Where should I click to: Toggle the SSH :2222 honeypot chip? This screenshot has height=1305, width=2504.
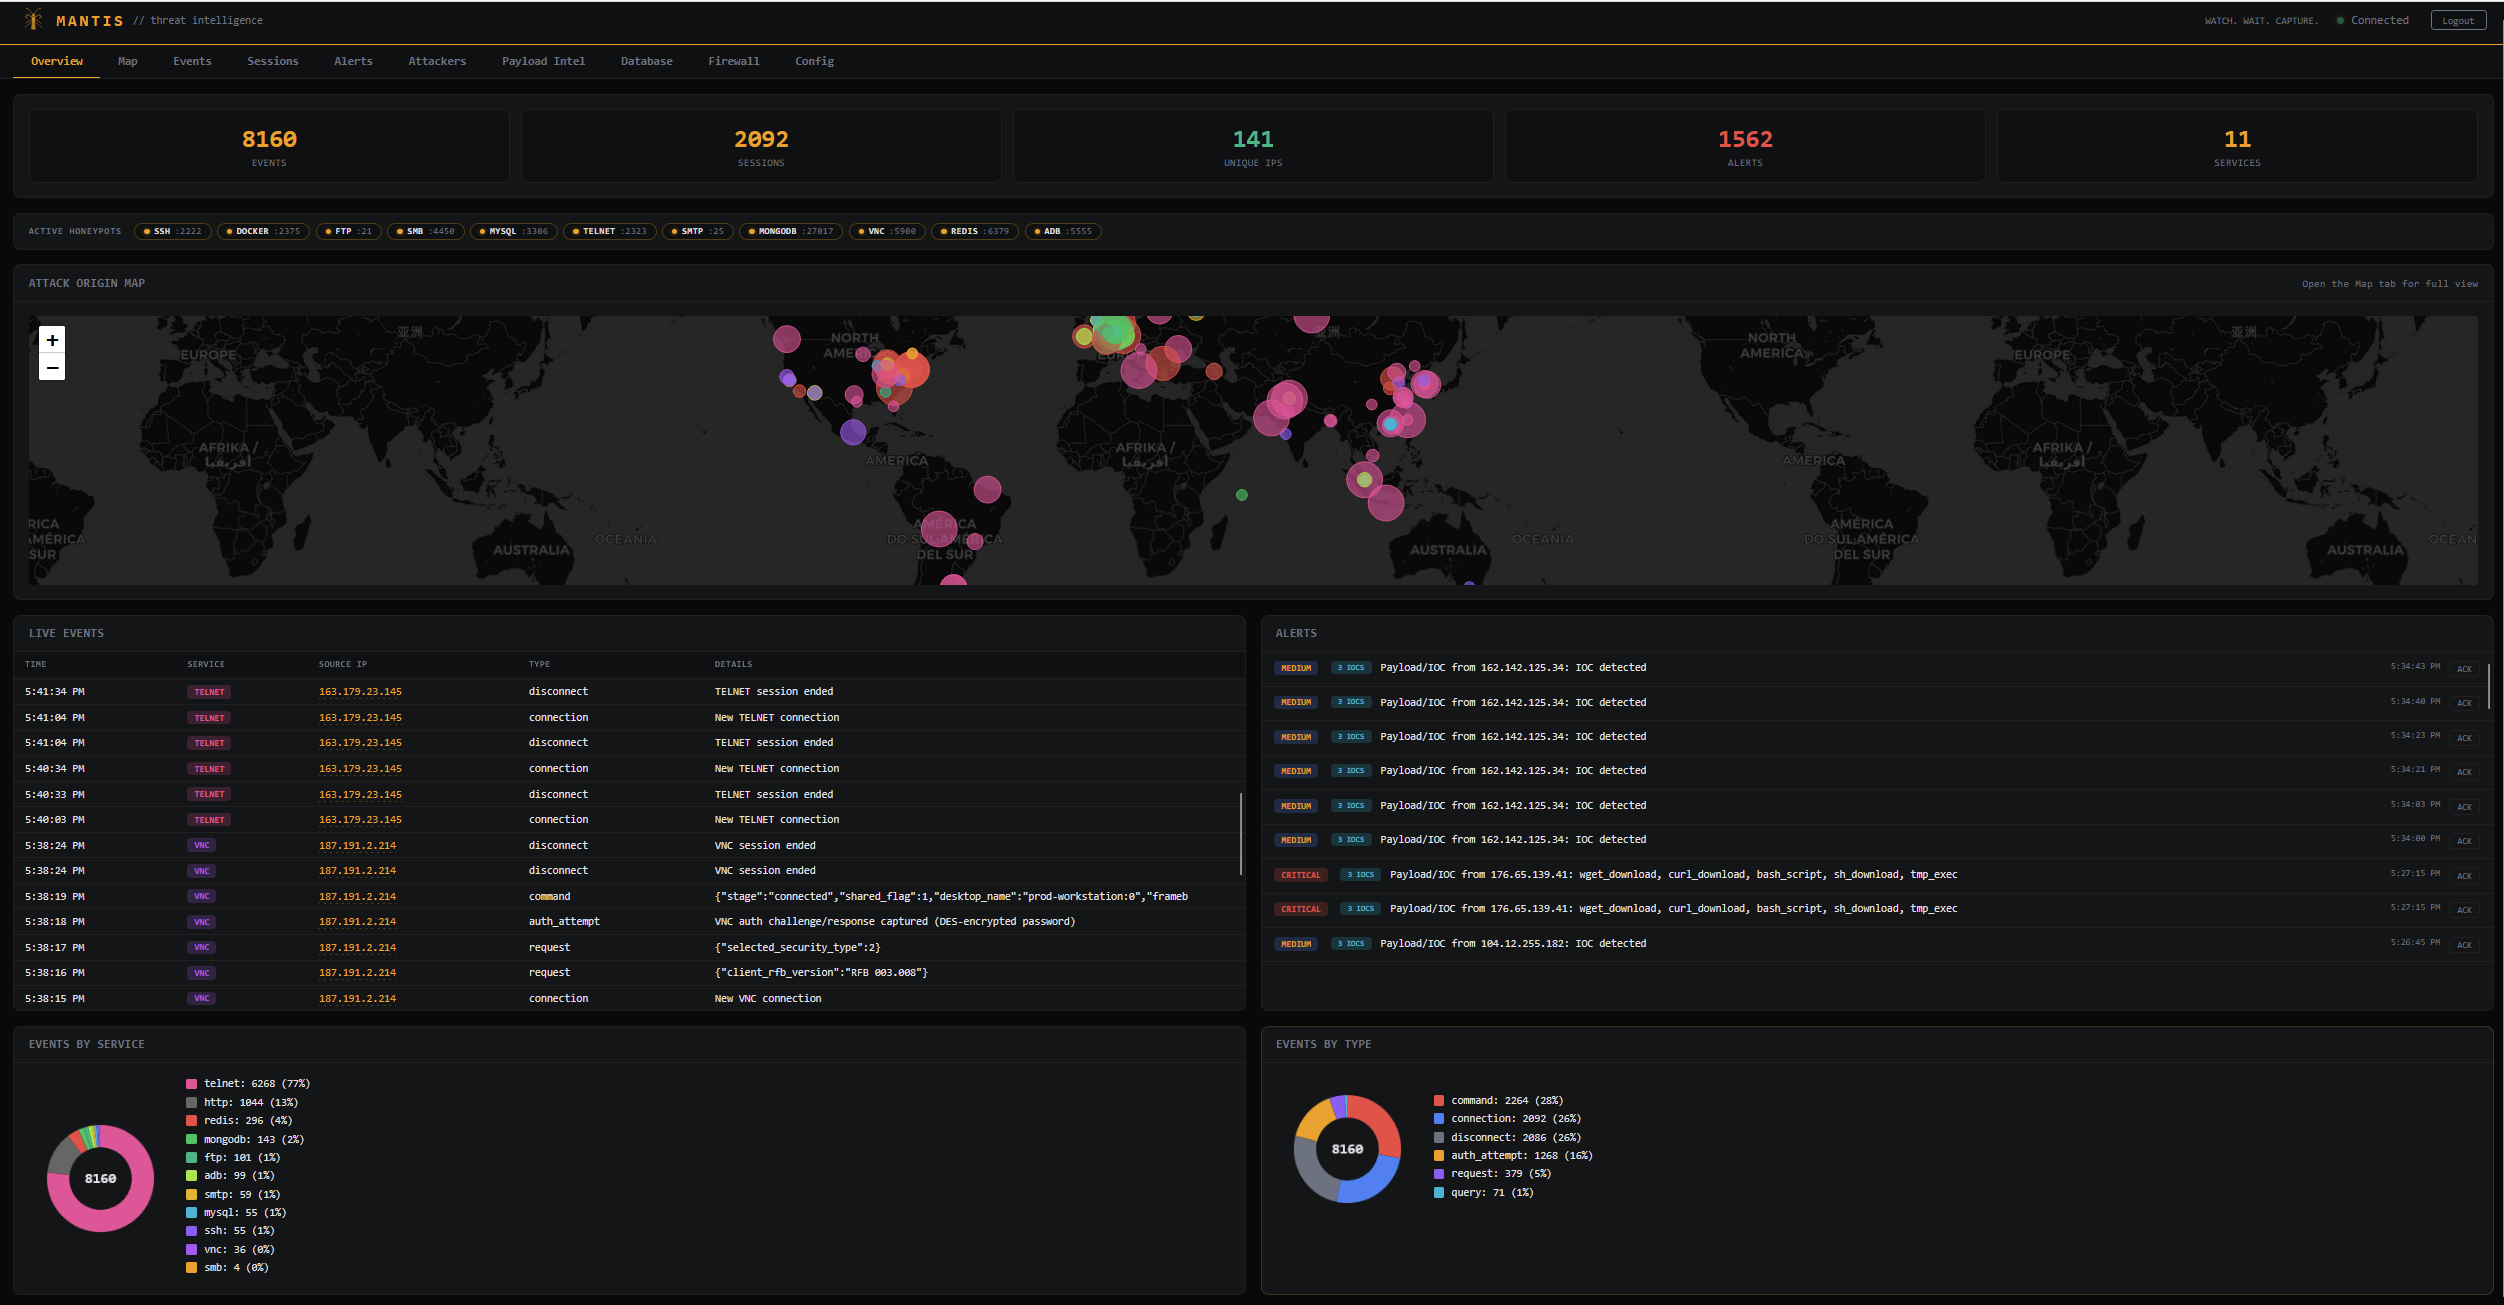171,231
